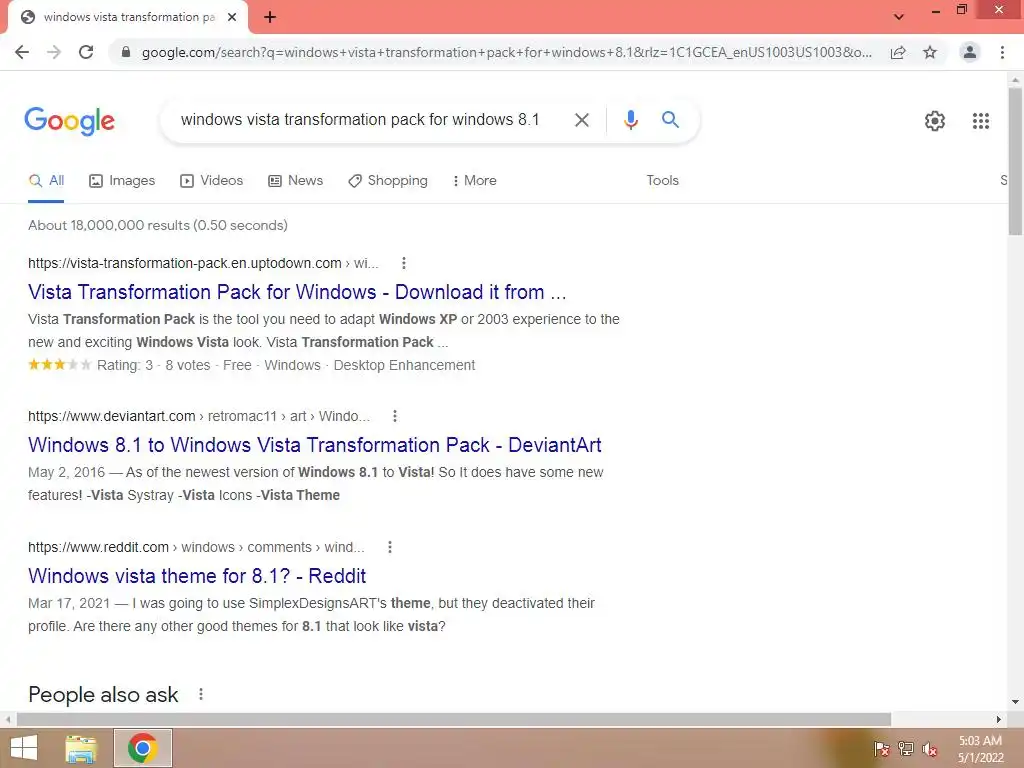Open Google settings gear

click(935, 121)
